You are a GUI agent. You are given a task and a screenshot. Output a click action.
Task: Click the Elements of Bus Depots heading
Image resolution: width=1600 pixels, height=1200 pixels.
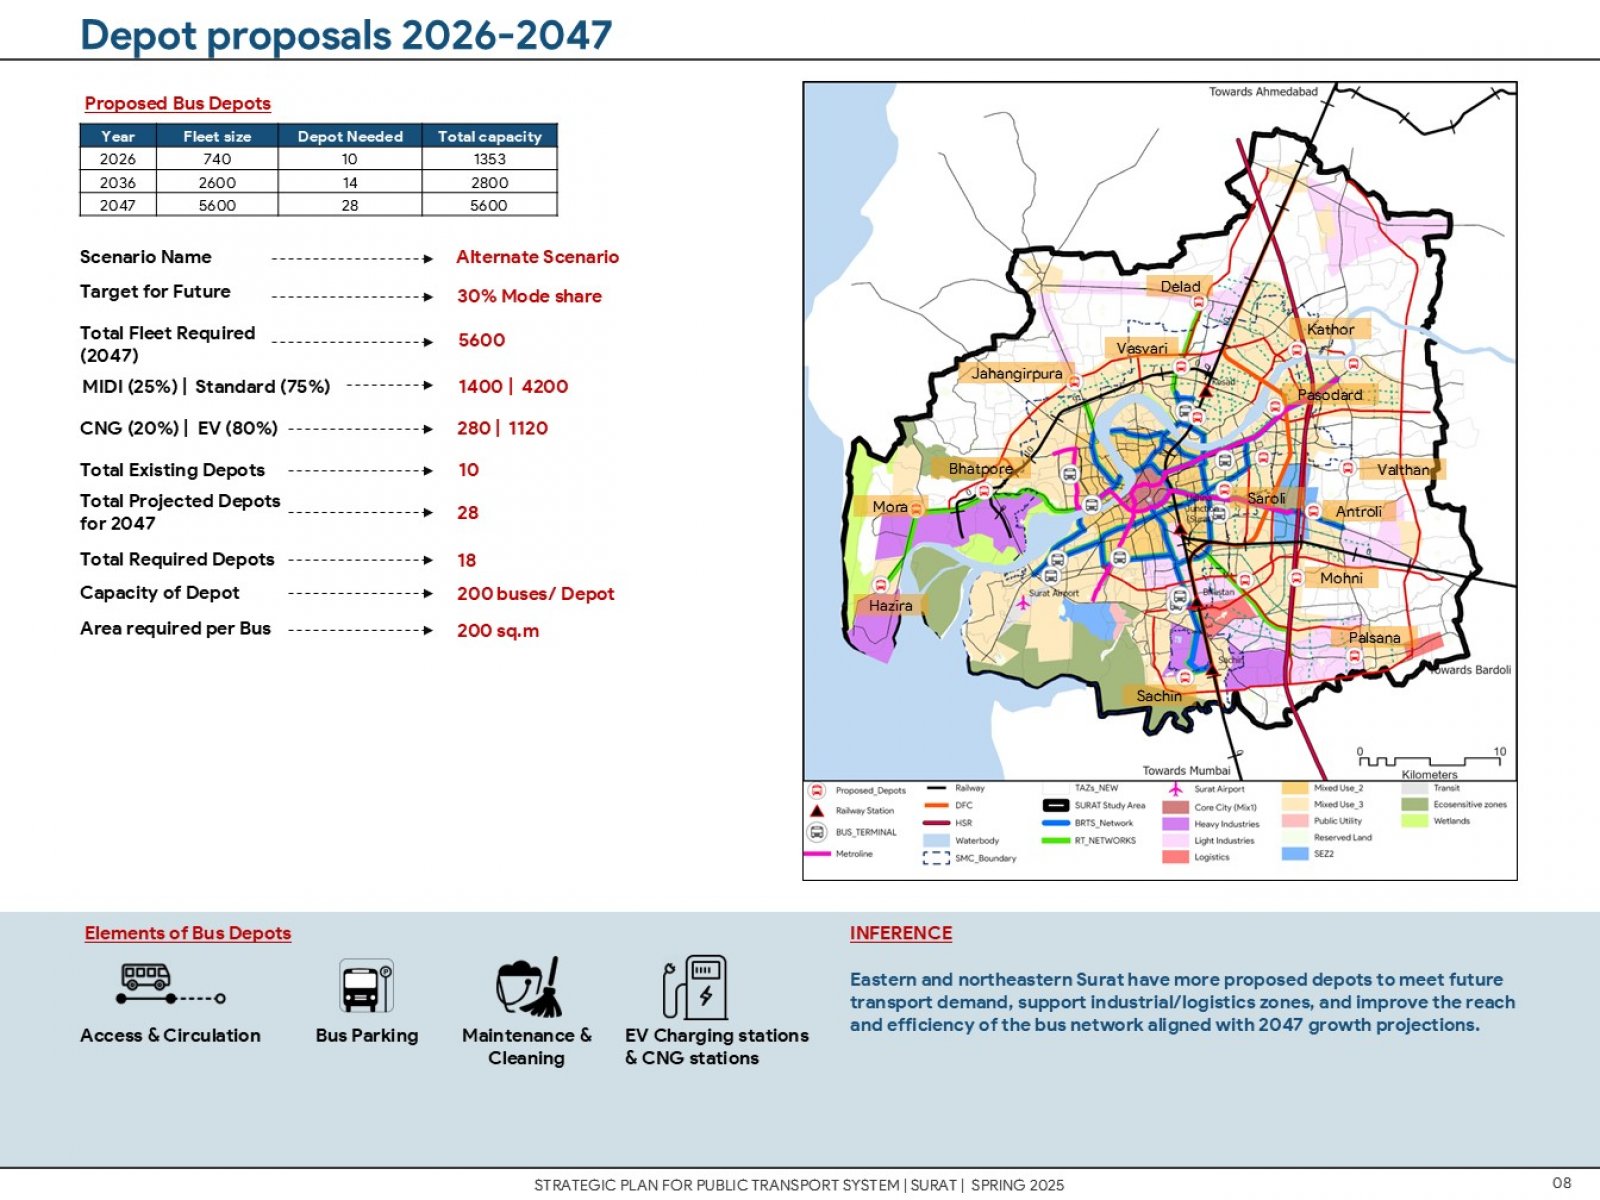[188, 933]
